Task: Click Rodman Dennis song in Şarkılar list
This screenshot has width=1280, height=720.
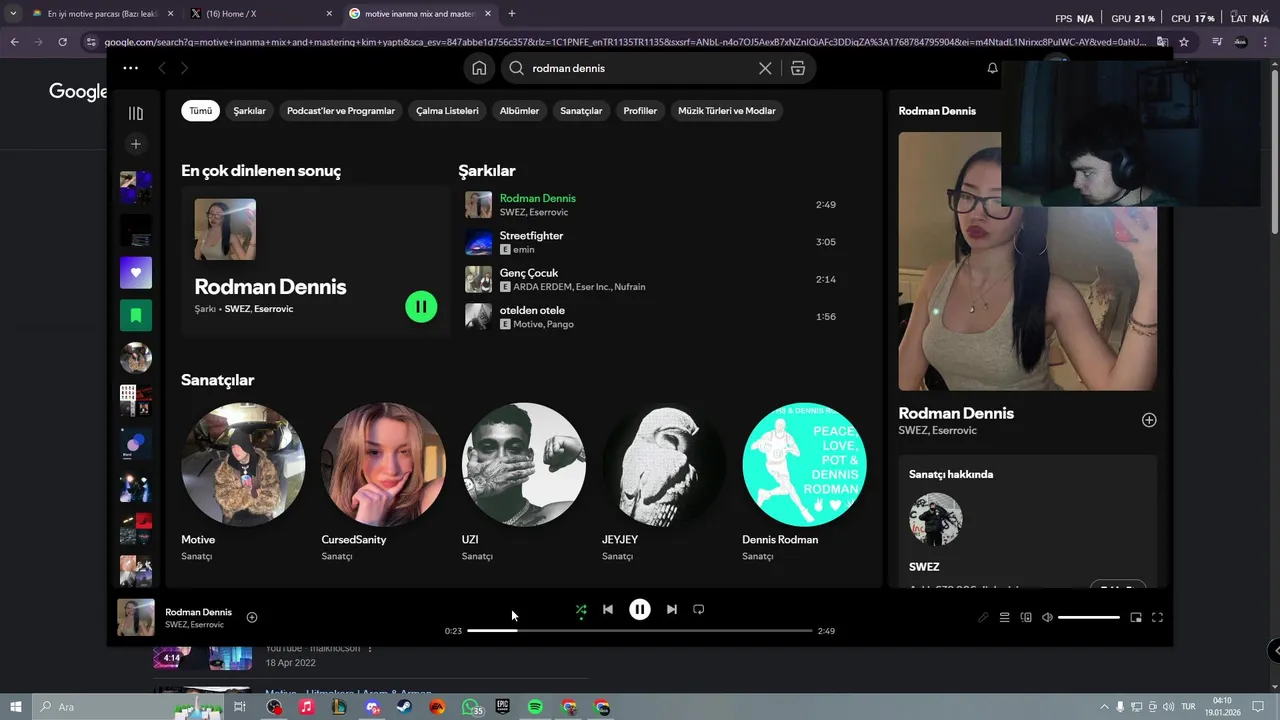Action: pos(538,198)
